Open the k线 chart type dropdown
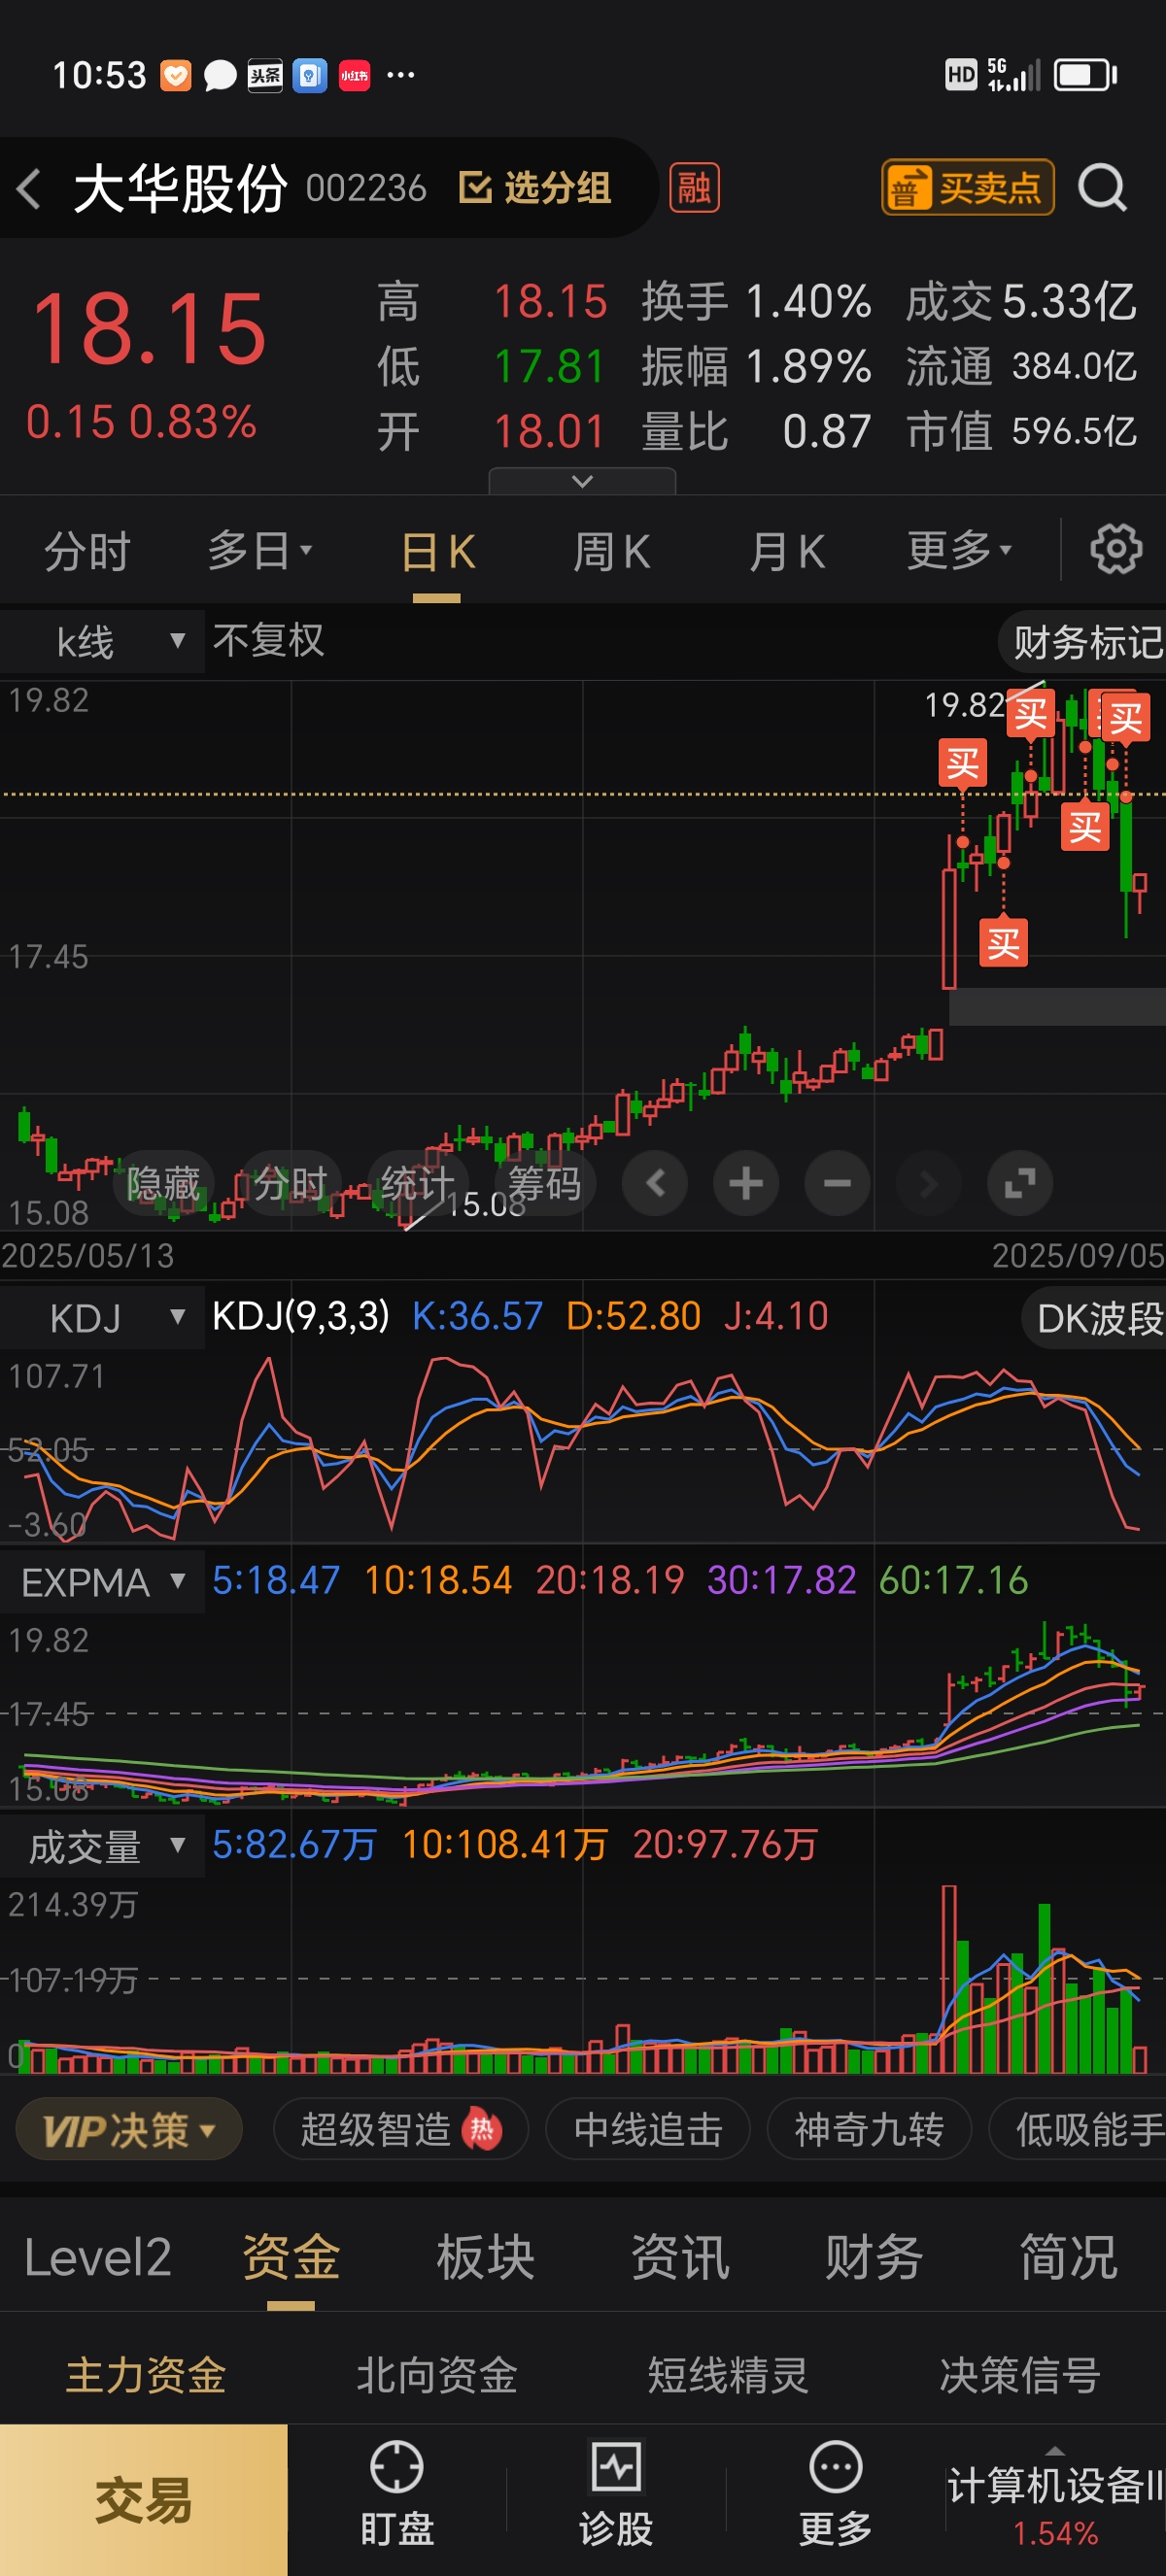Screen dimensions: 1166x2576 (102, 641)
